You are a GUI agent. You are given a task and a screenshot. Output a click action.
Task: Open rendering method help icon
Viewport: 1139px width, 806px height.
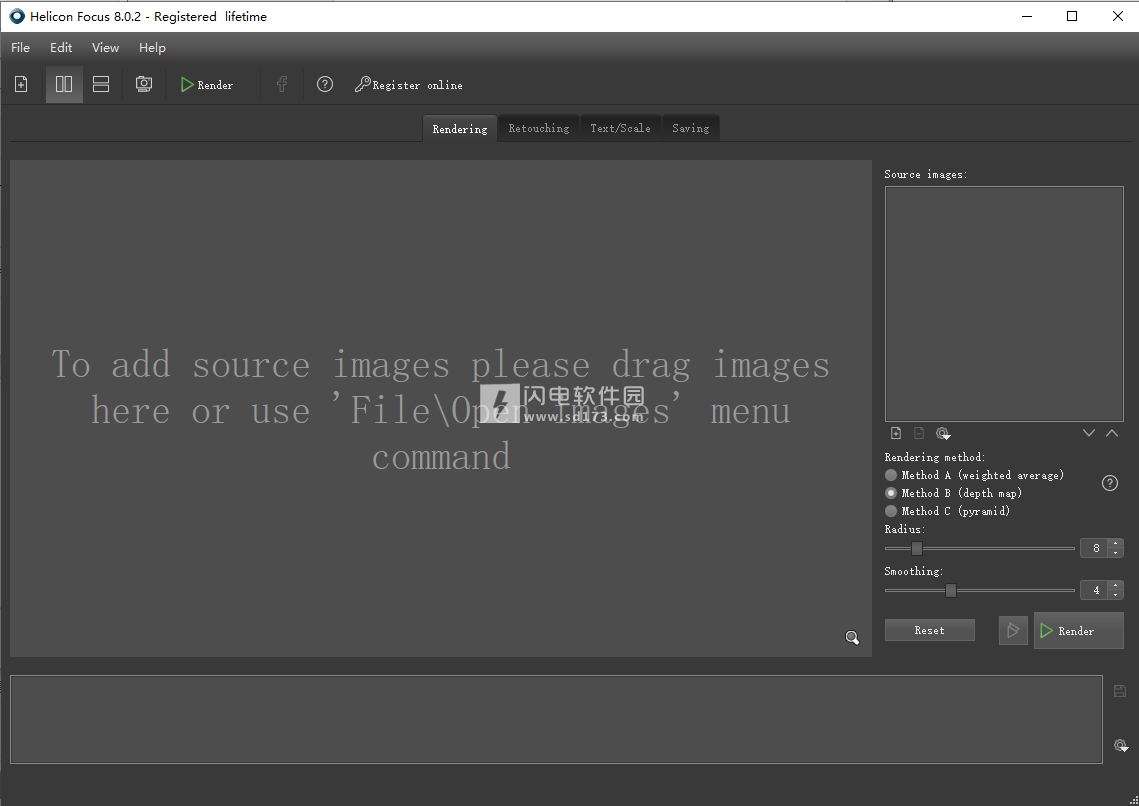[1110, 483]
